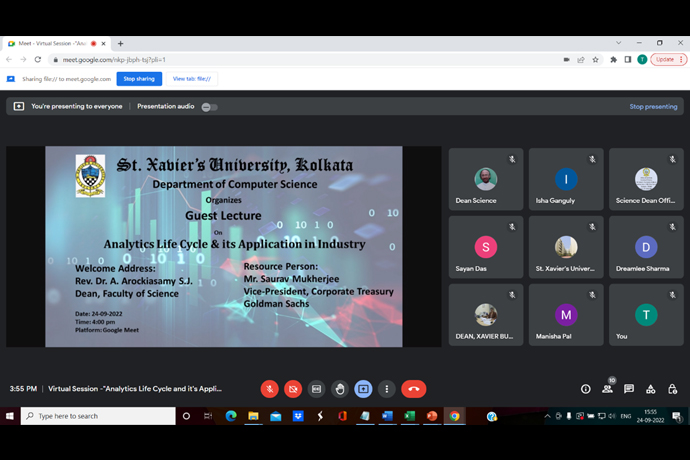Open the Activities panel
The width and height of the screenshot is (690, 460).
click(x=650, y=389)
